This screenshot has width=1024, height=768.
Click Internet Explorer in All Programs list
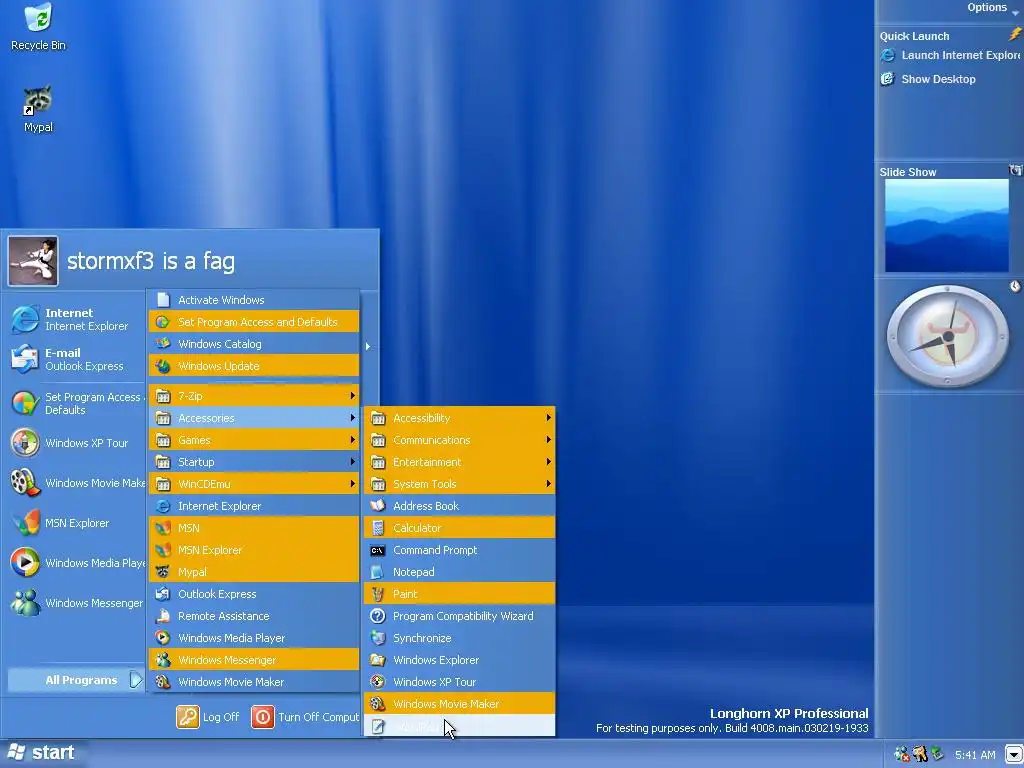pyautogui.click(x=254, y=505)
